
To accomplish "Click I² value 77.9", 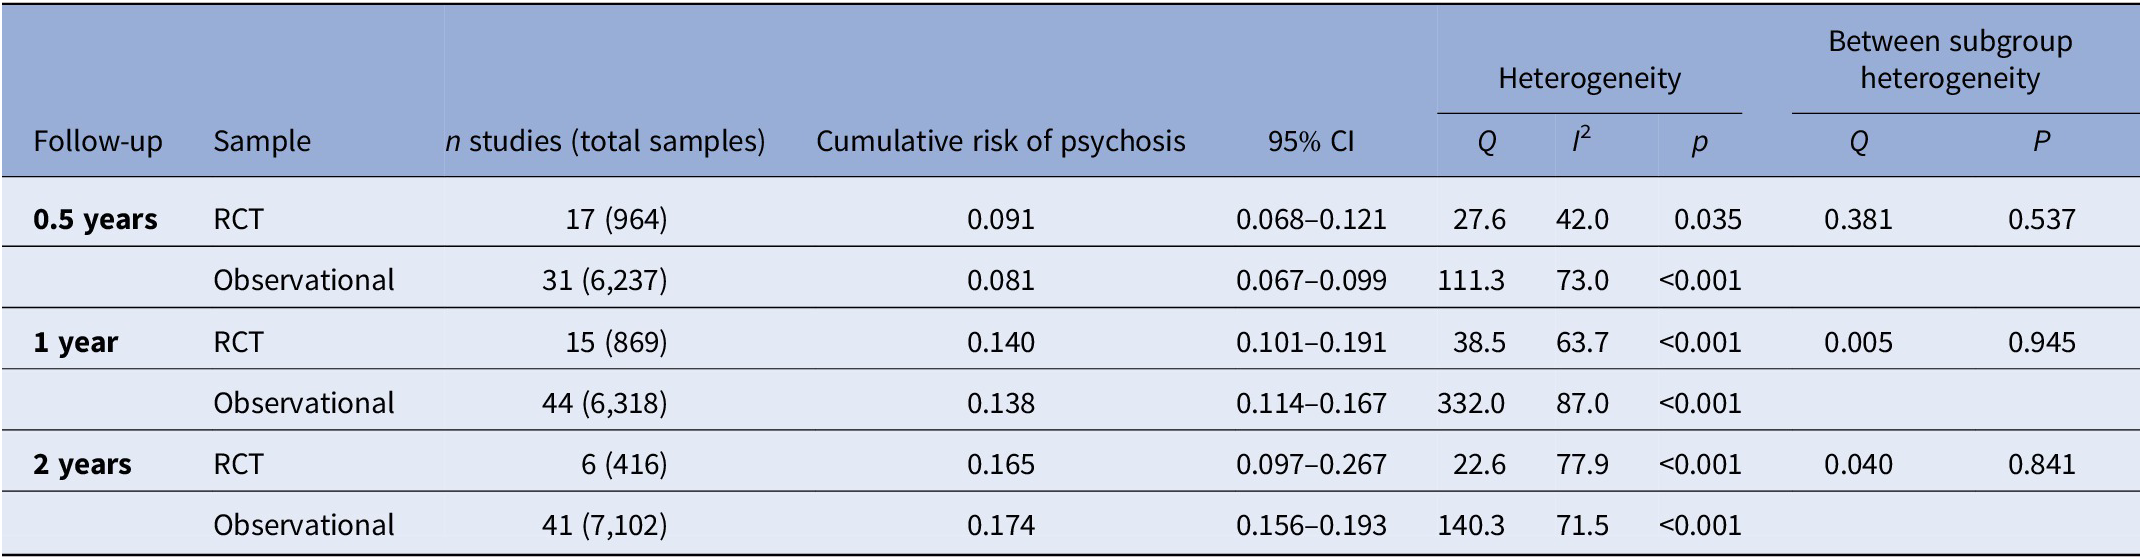I will [1582, 464].
